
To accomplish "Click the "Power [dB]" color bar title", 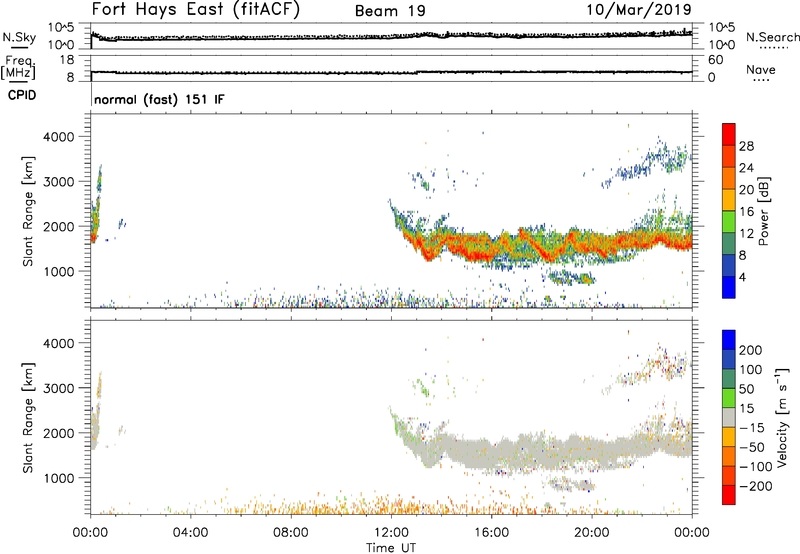I will click(764, 211).
